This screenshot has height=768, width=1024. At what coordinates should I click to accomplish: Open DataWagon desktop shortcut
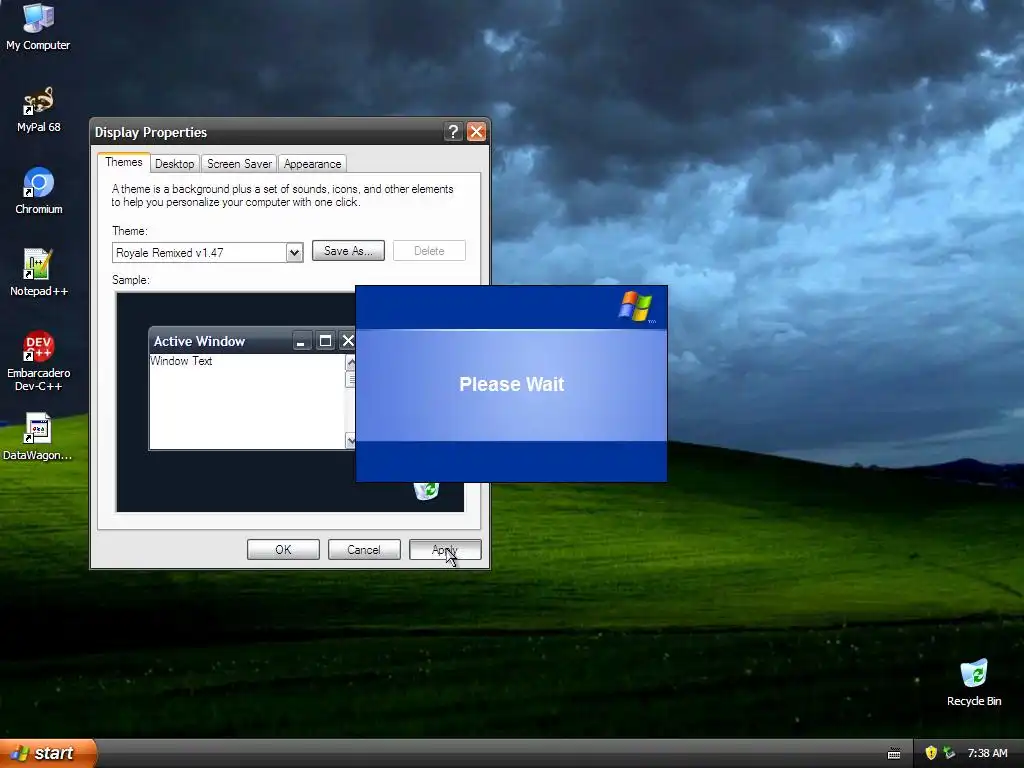click(x=38, y=436)
